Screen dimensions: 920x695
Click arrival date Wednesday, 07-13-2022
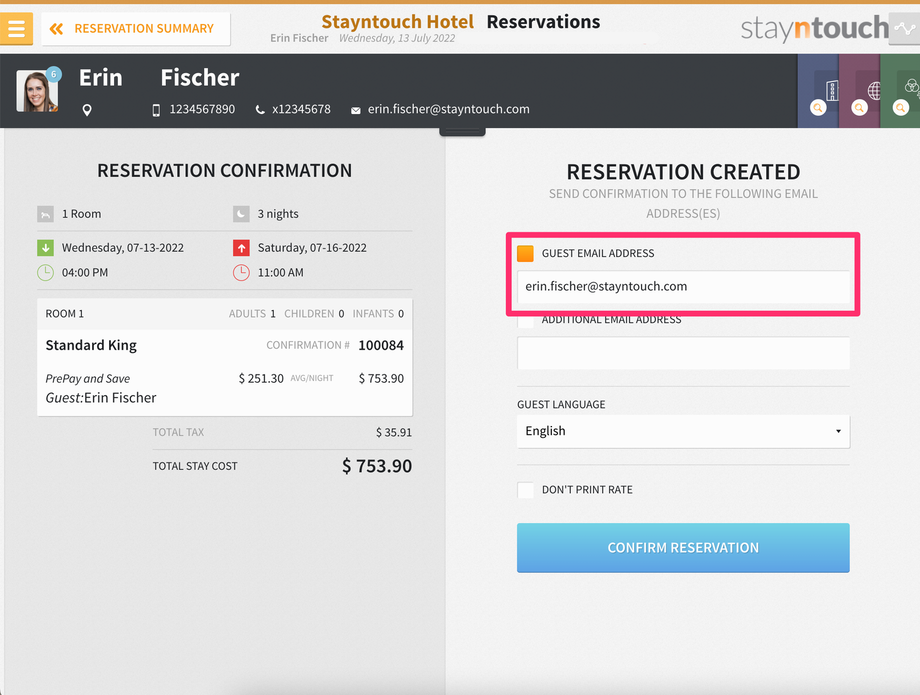[x=123, y=248]
